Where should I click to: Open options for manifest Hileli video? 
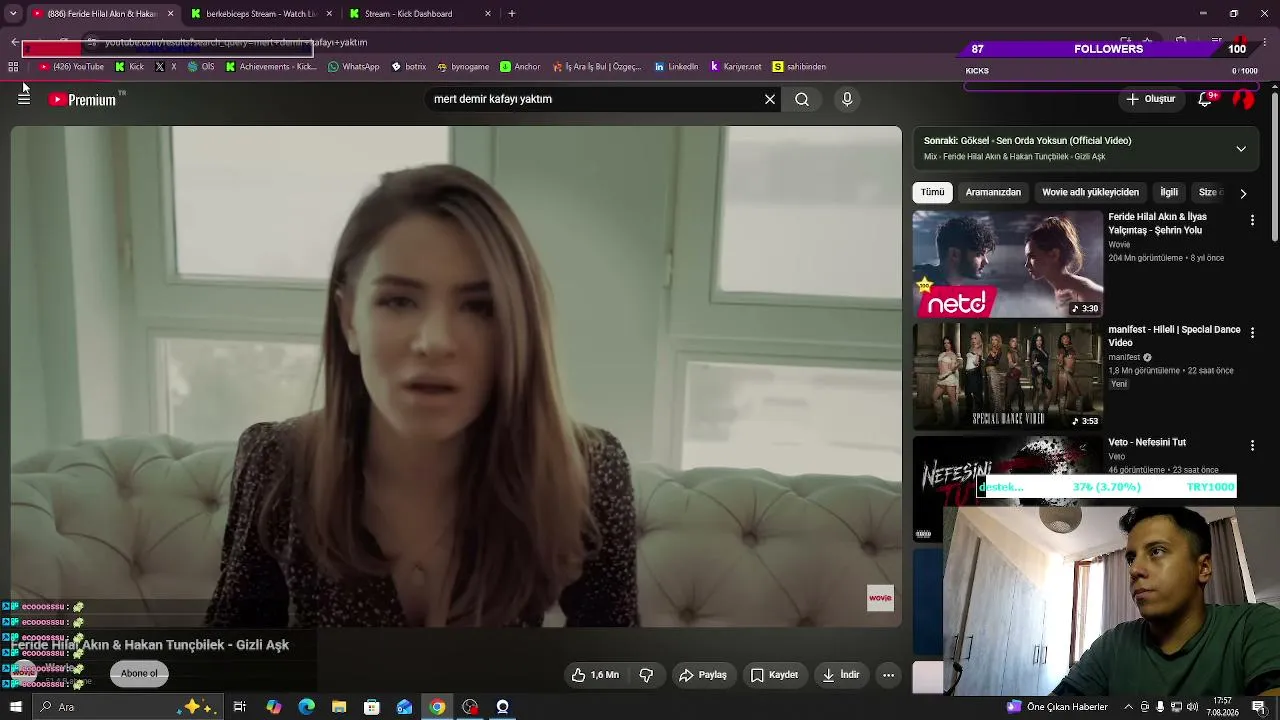(x=1252, y=332)
